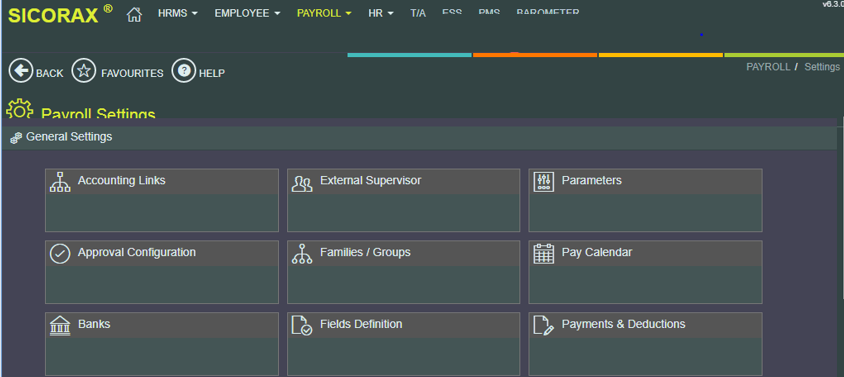Click the General Settings section header
844x377 pixels.
[420, 137]
